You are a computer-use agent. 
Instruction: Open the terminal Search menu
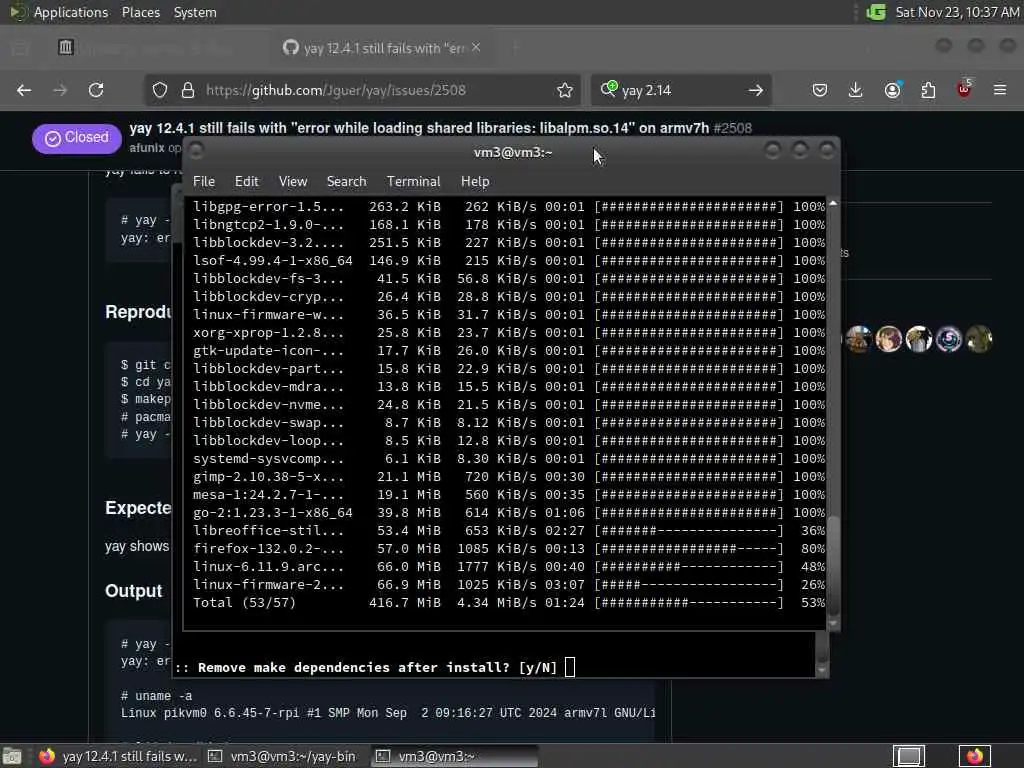[346, 182]
